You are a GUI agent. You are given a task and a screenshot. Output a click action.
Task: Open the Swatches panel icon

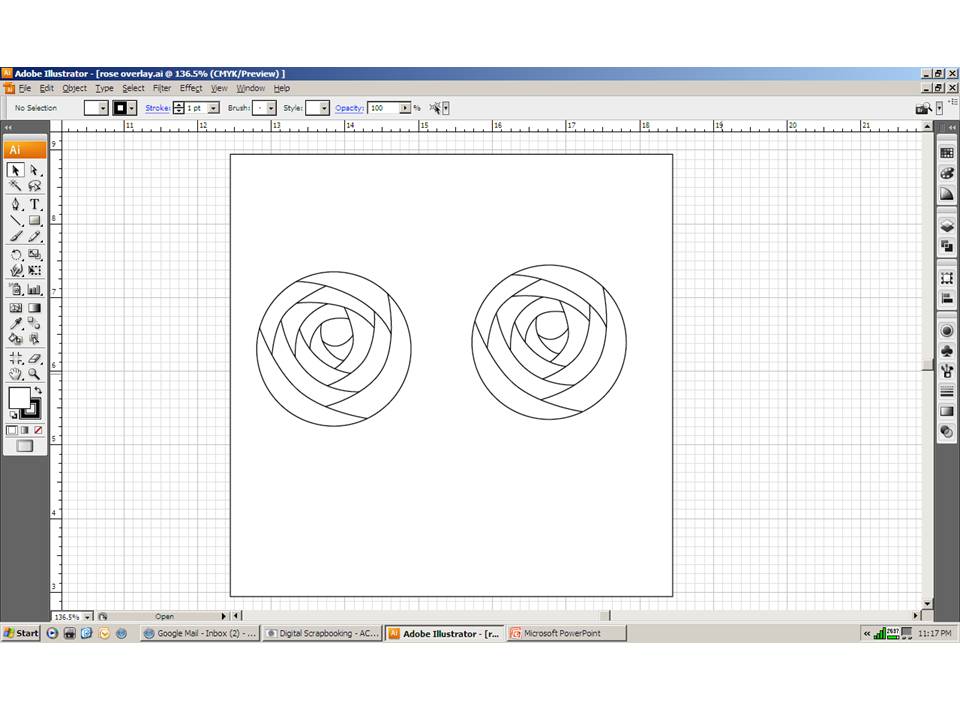(947, 153)
